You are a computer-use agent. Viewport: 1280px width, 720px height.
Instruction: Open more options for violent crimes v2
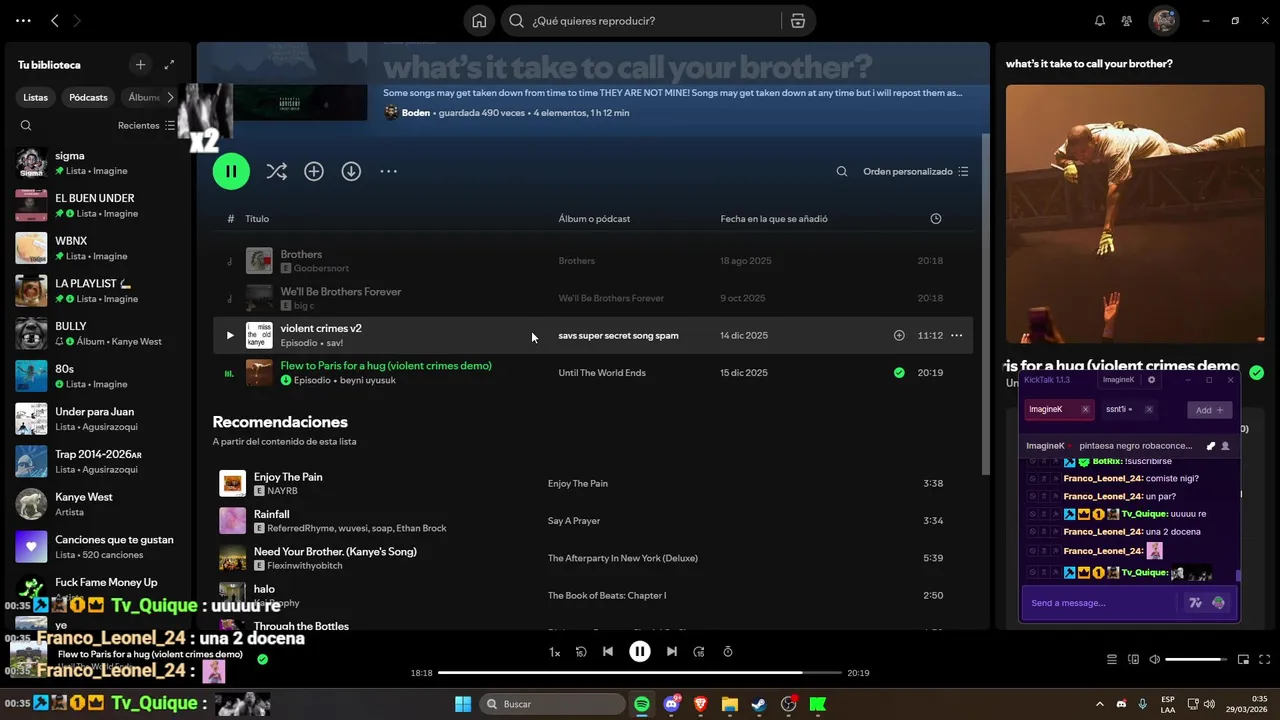tap(957, 336)
